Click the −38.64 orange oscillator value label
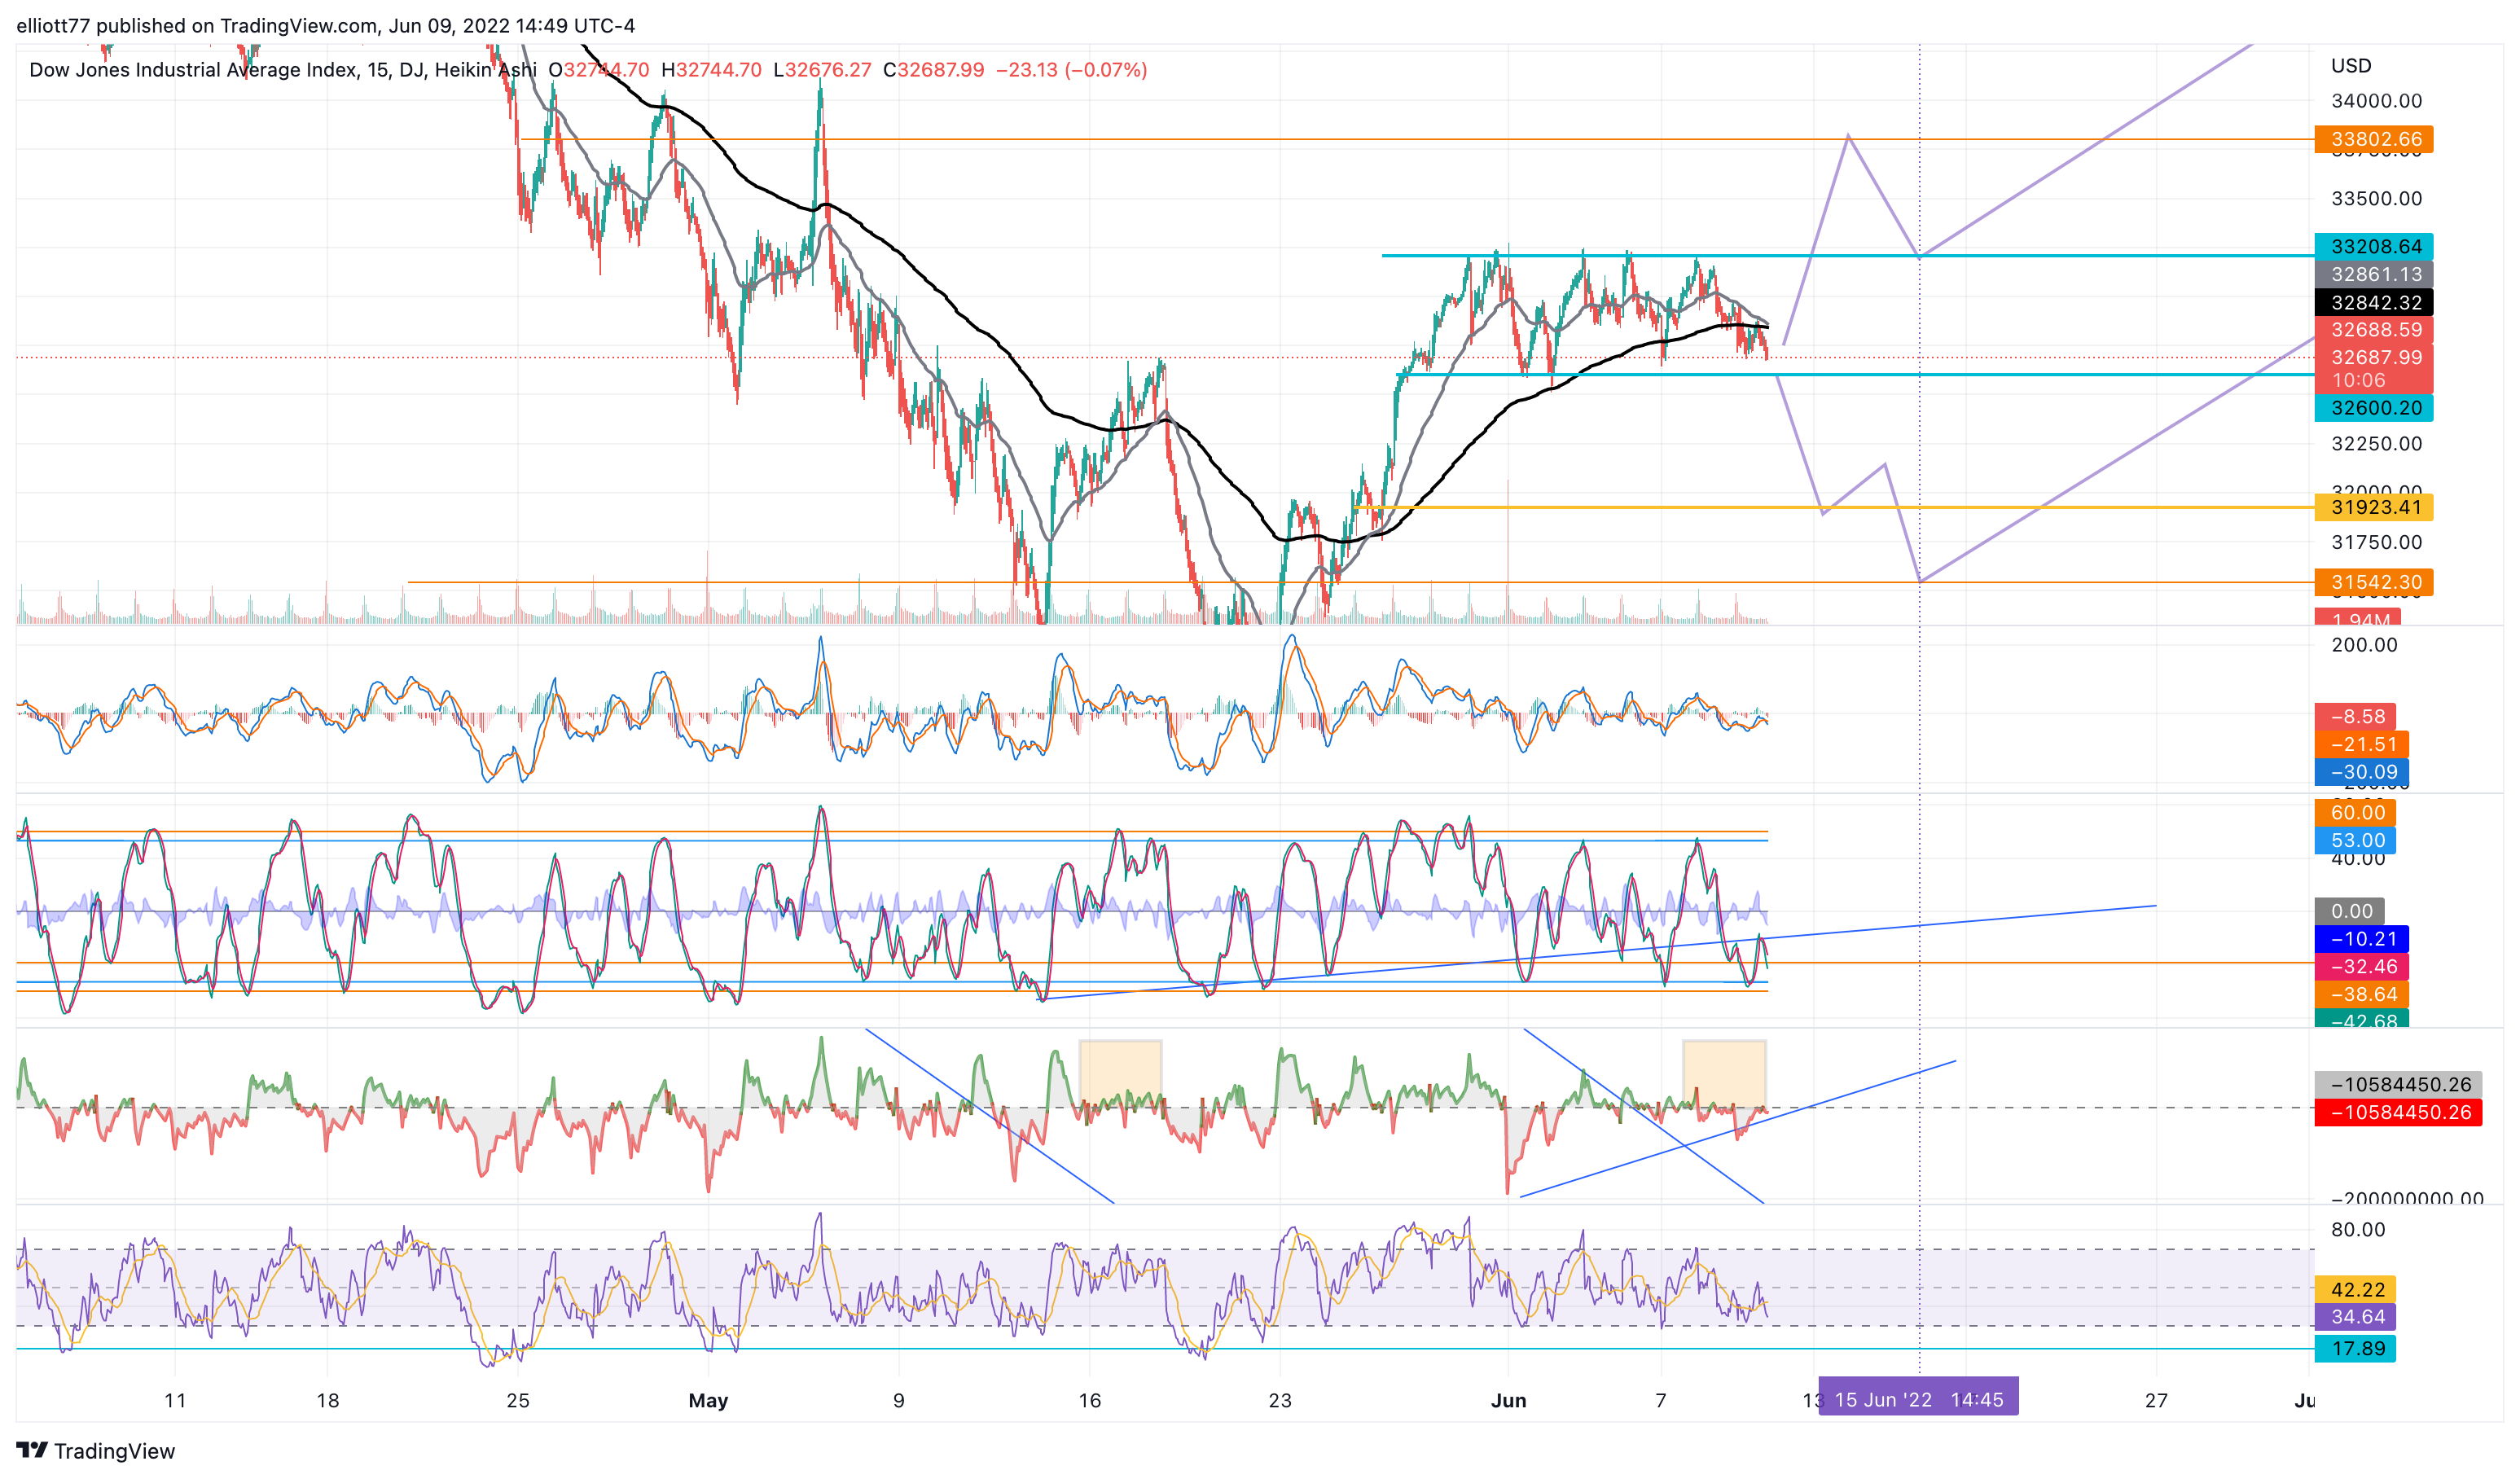The height and width of the screenshot is (1479, 2520). (x=2362, y=995)
